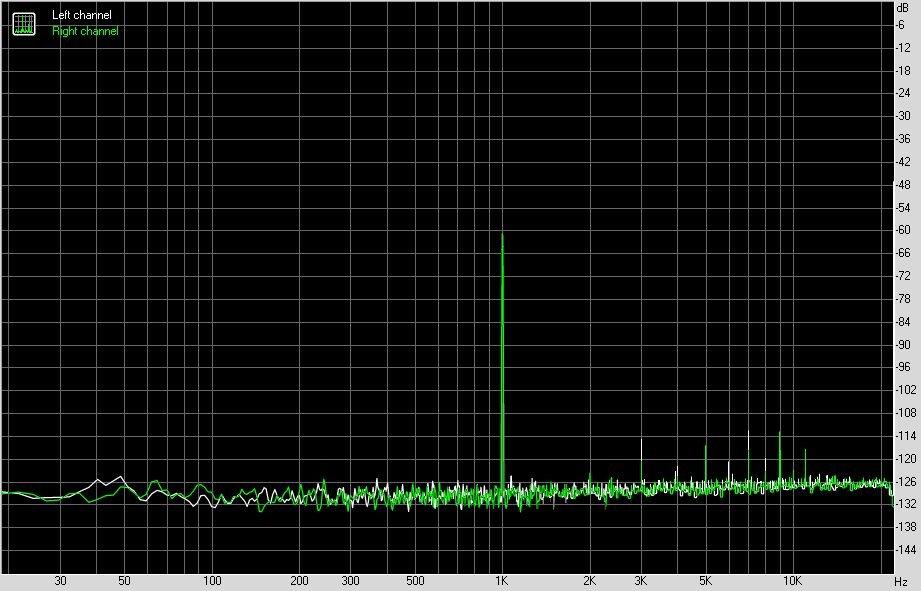Image resolution: width=921 pixels, height=591 pixels.
Task: Click the 1K frequency axis label
Action: (x=501, y=581)
